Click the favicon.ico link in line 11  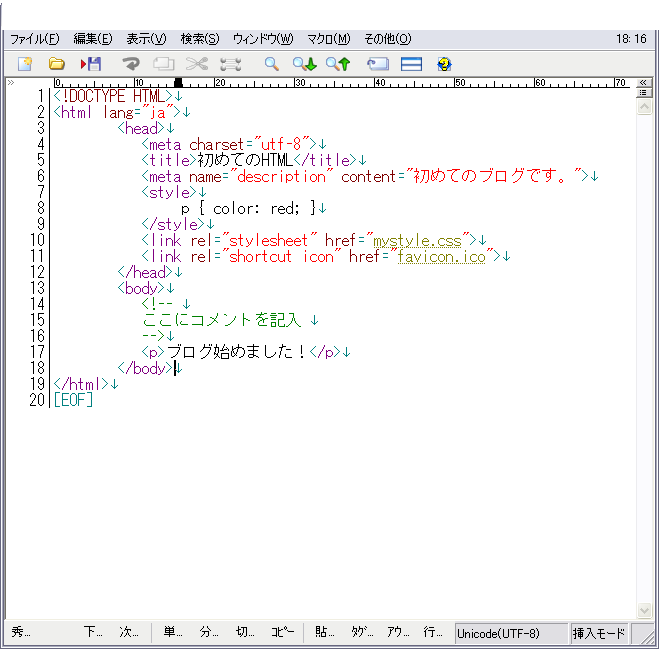(441, 256)
